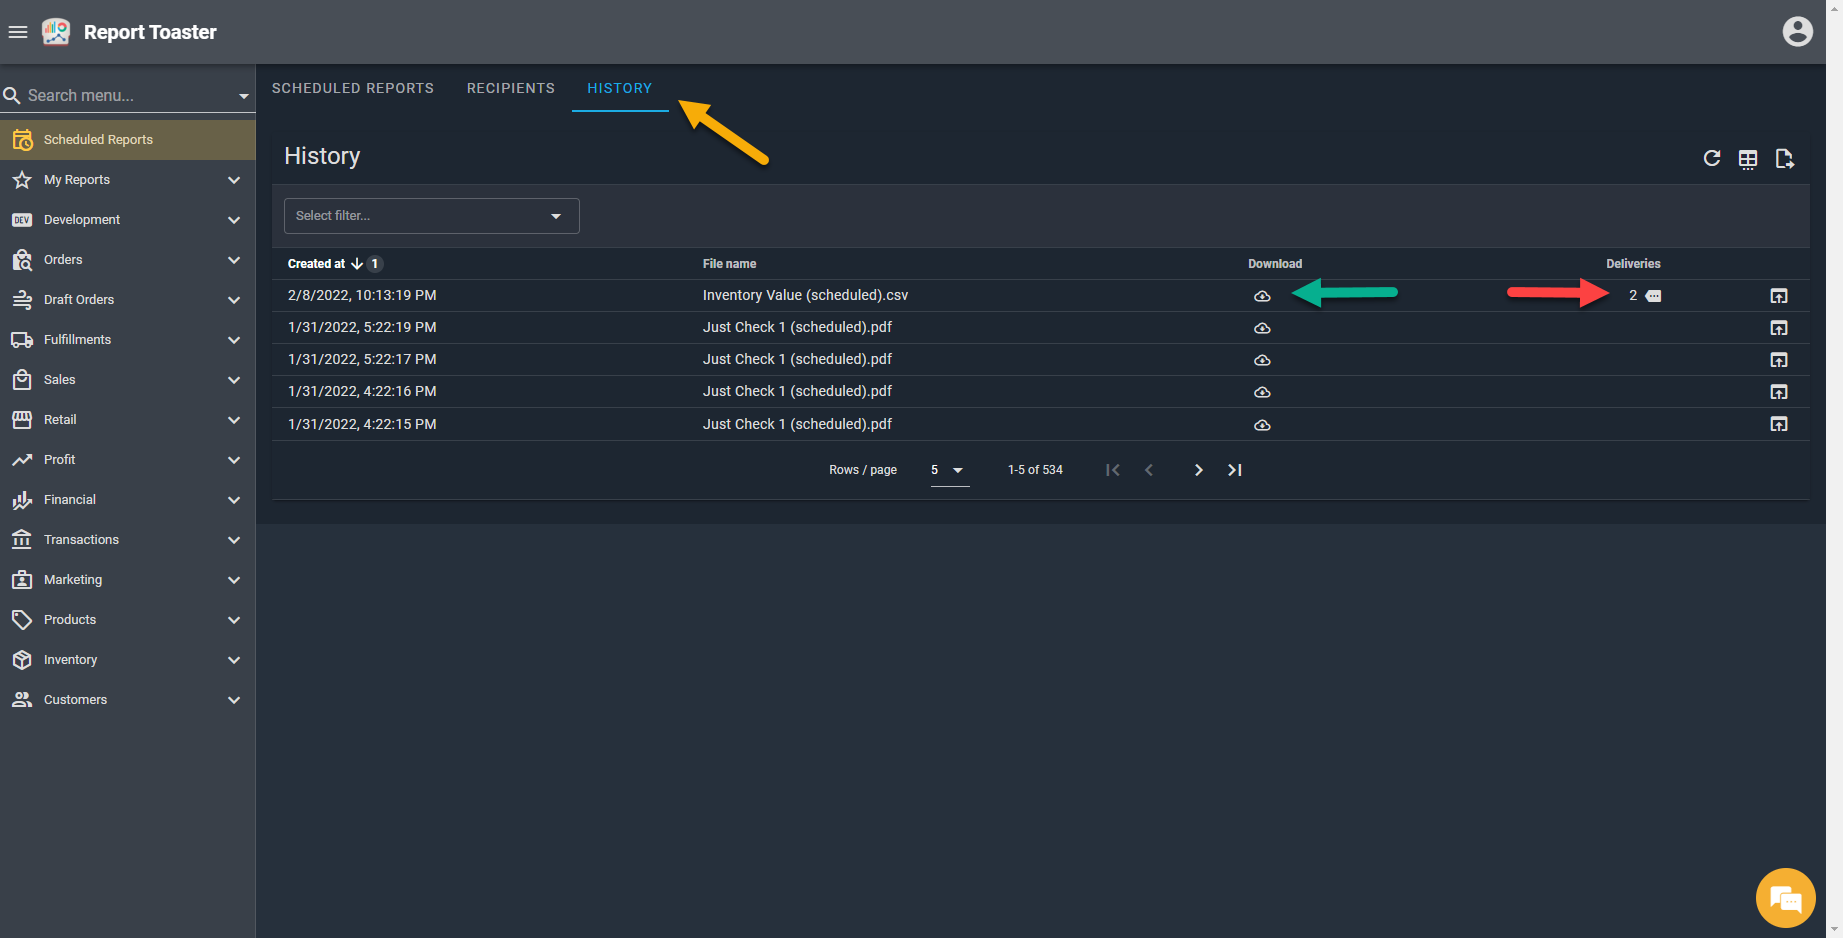Select Scheduled Reports in the sidebar
The width and height of the screenshot is (1843, 938).
(98, 140)
